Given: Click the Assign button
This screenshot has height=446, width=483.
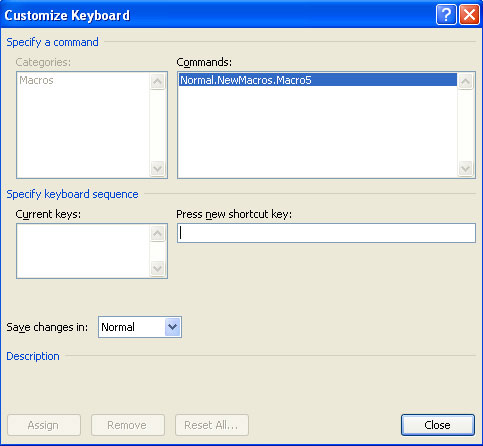Looking at the screenshot, I should pos(44,425).
